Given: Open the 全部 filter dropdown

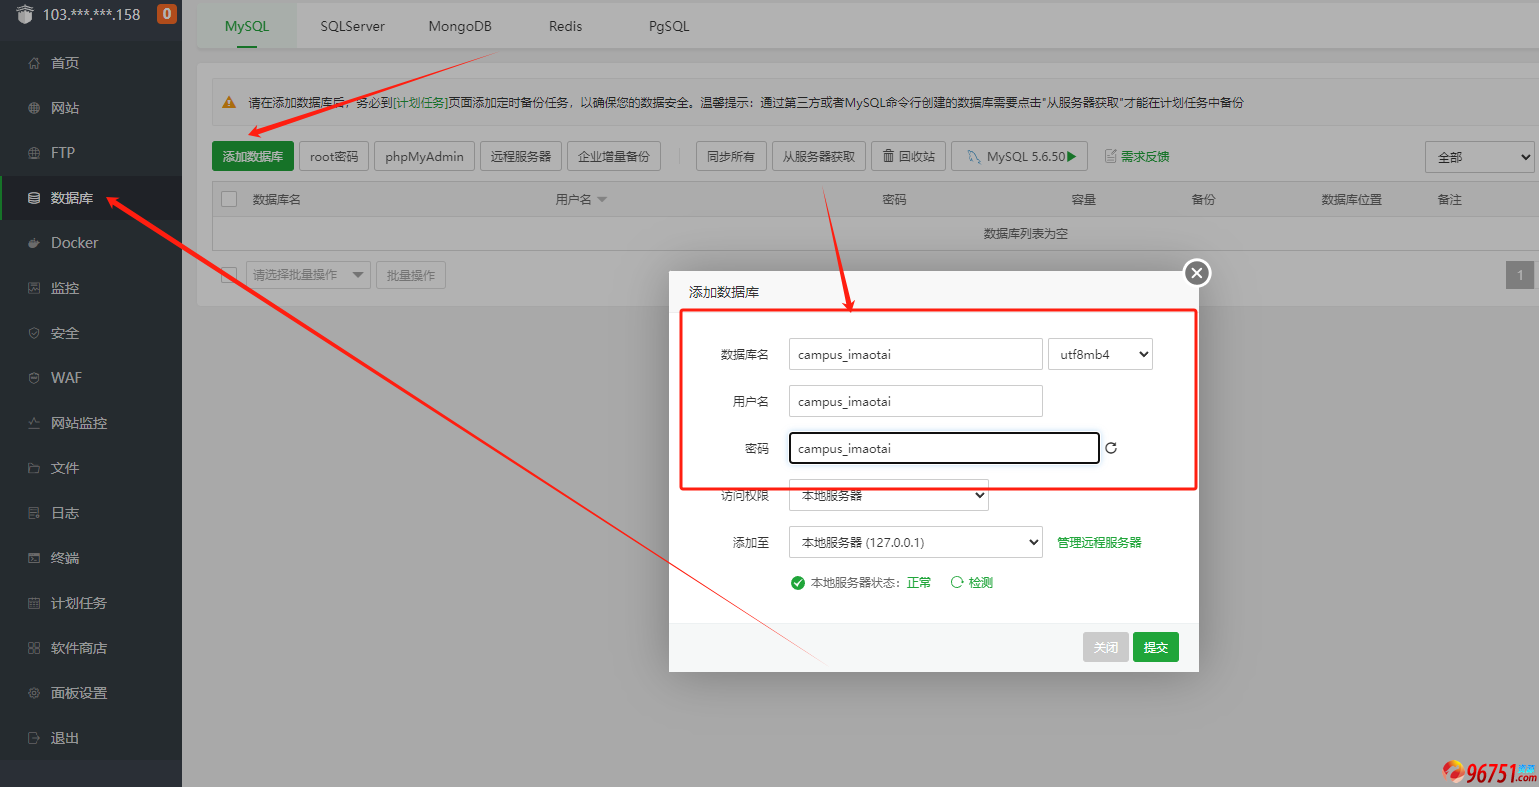Looking at the screenshot, I should (x=1479, y=157).
